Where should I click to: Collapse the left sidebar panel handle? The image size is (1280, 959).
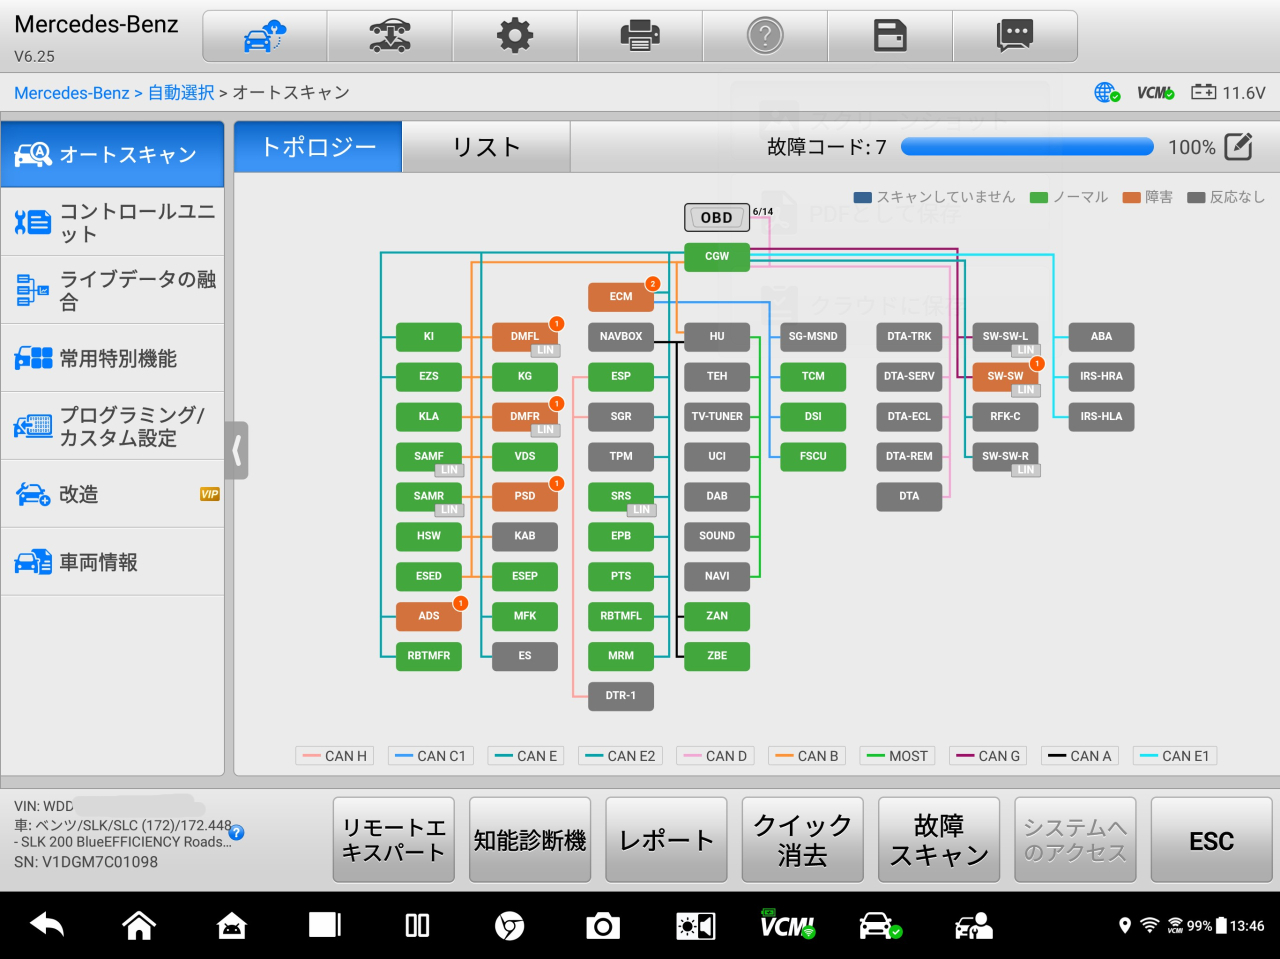[237, 450]
